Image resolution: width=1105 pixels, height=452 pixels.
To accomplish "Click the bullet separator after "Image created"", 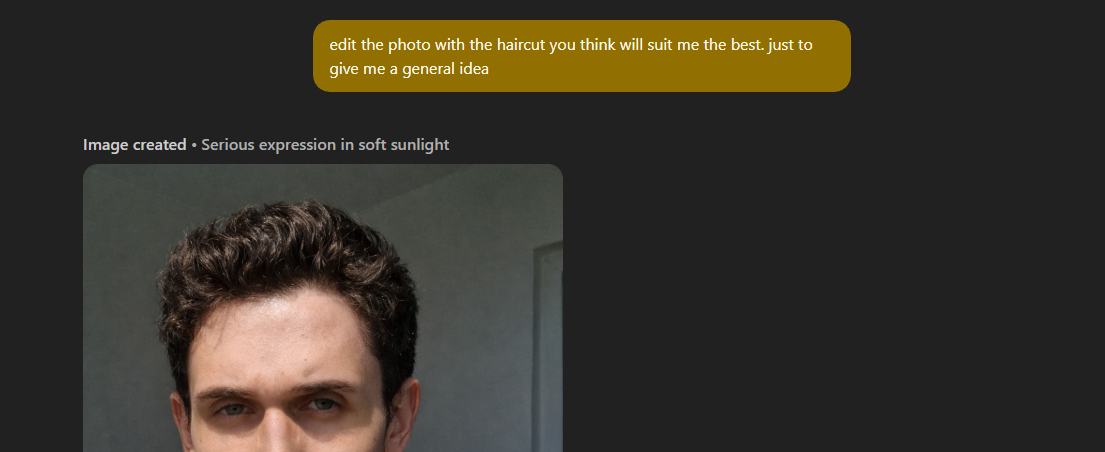I will tap(194, 145).
